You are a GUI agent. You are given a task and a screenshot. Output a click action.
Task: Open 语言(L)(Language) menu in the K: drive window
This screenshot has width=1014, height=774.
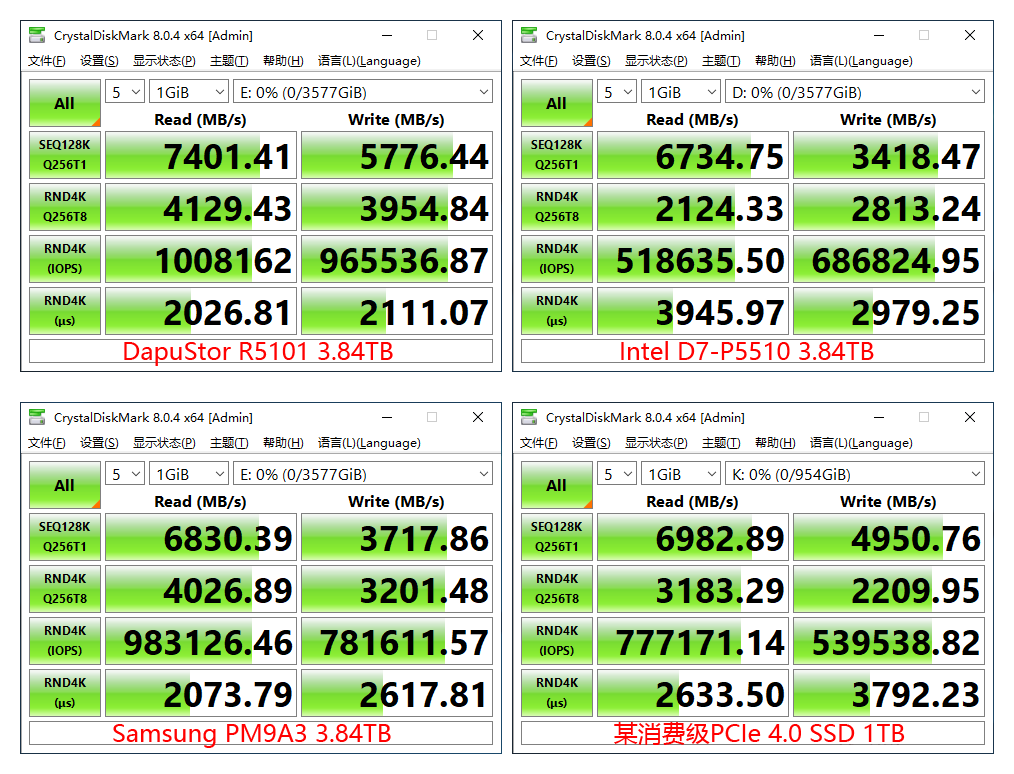(861, 443)
